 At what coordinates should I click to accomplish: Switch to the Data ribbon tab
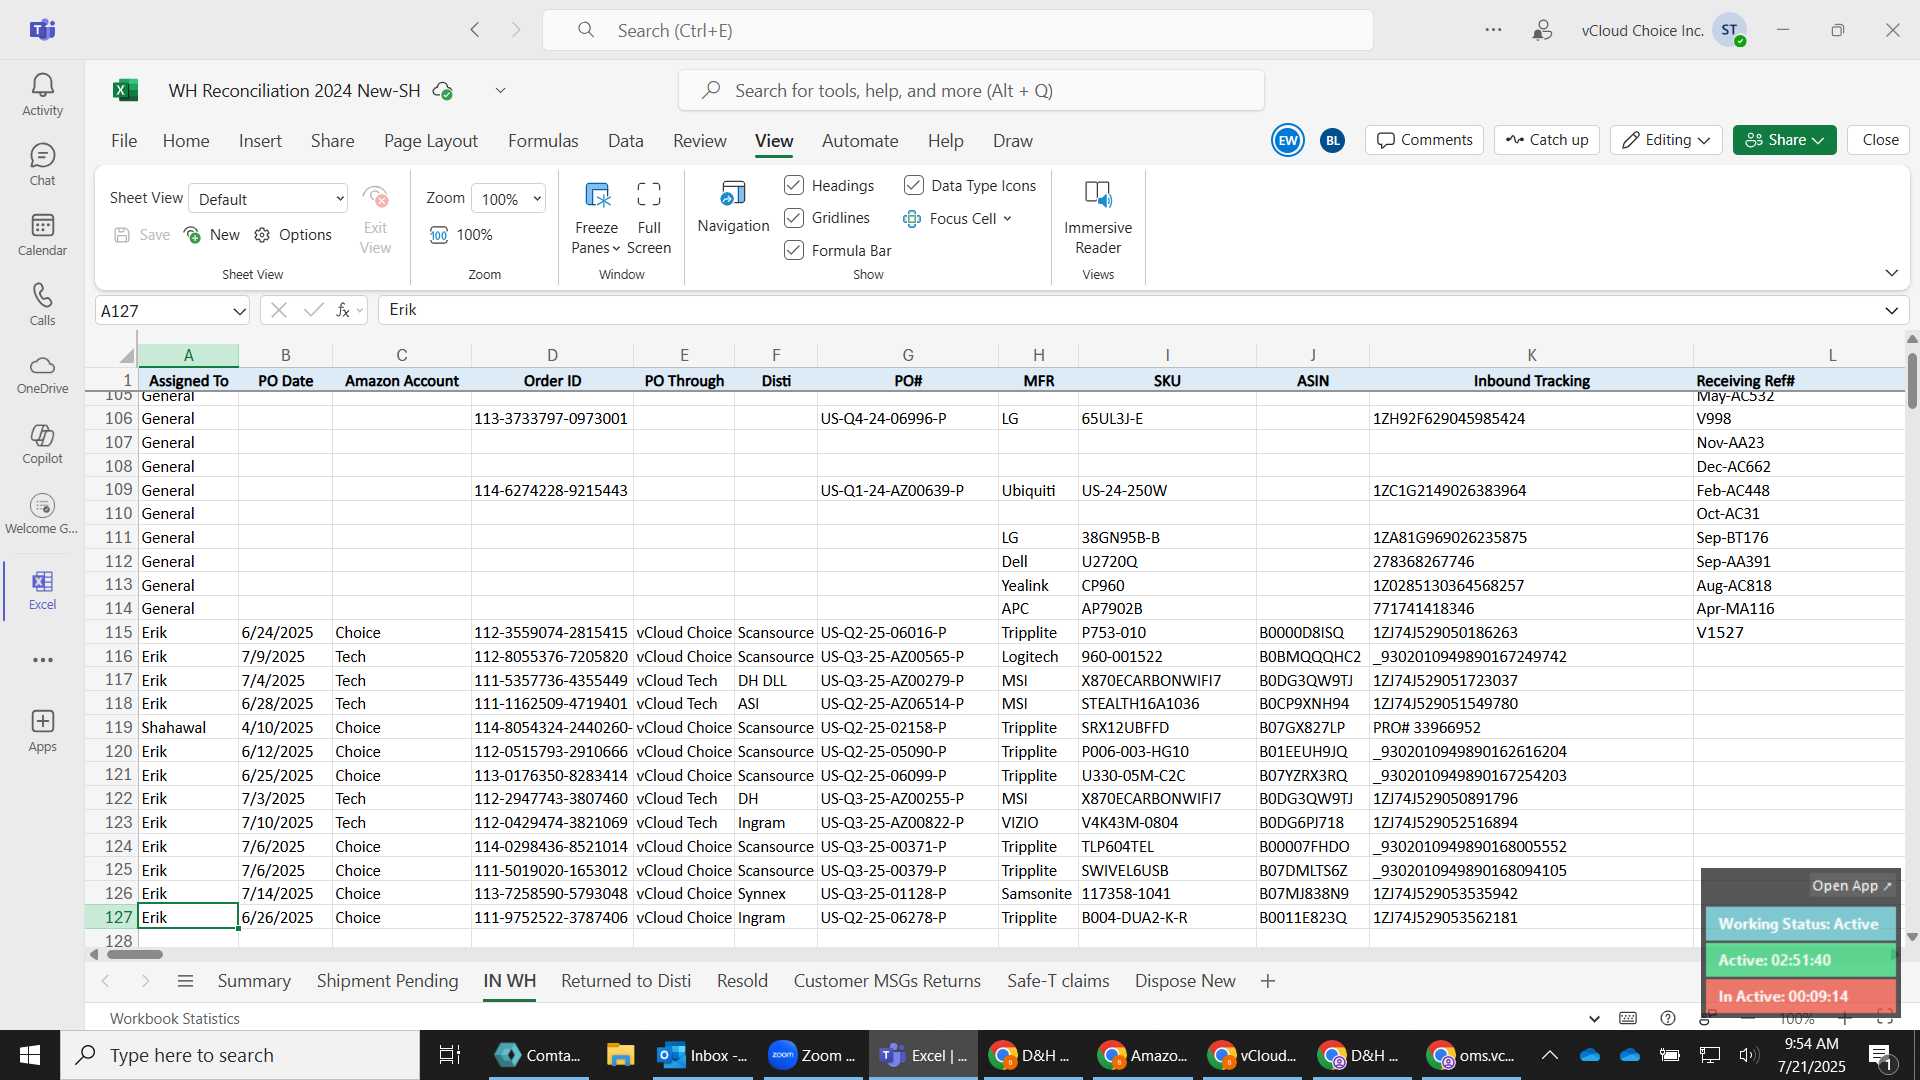click(625, 141)
